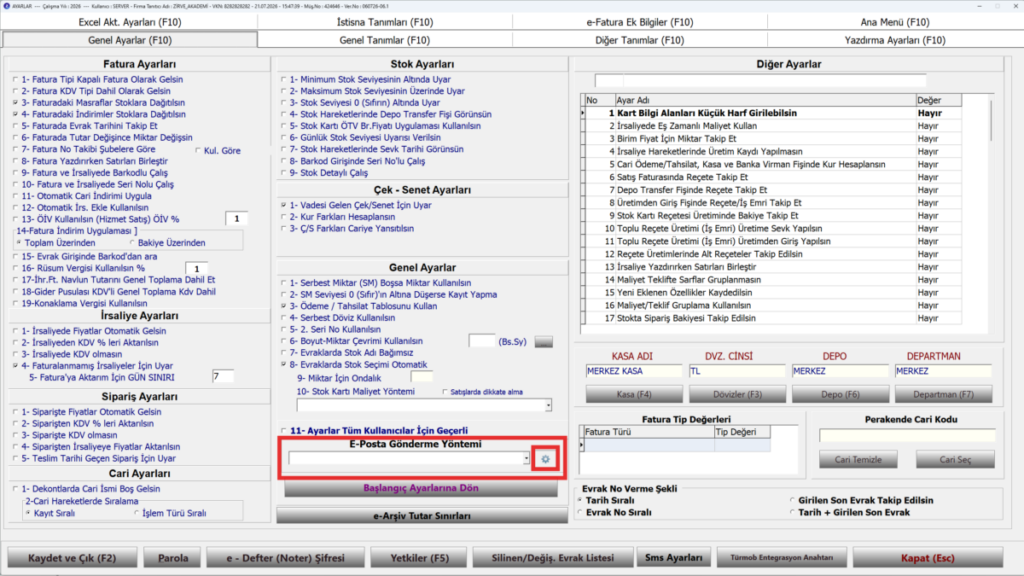Click the Dövizler (F3) button
The height and width of the screenshot is (576, 1024).
737,394
